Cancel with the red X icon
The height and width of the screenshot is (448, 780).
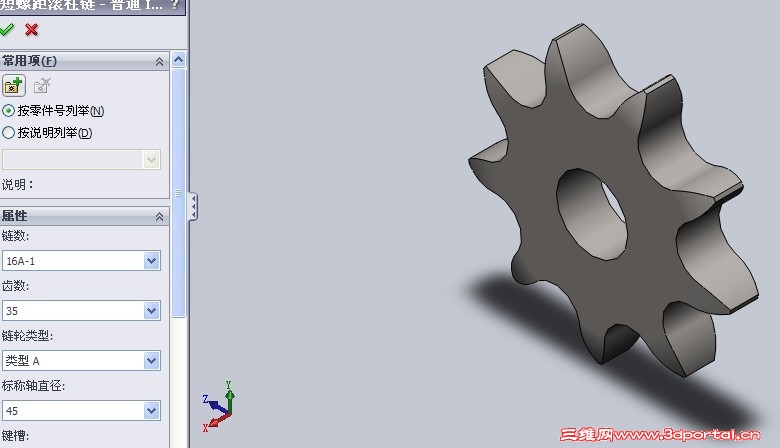point(31,30)
